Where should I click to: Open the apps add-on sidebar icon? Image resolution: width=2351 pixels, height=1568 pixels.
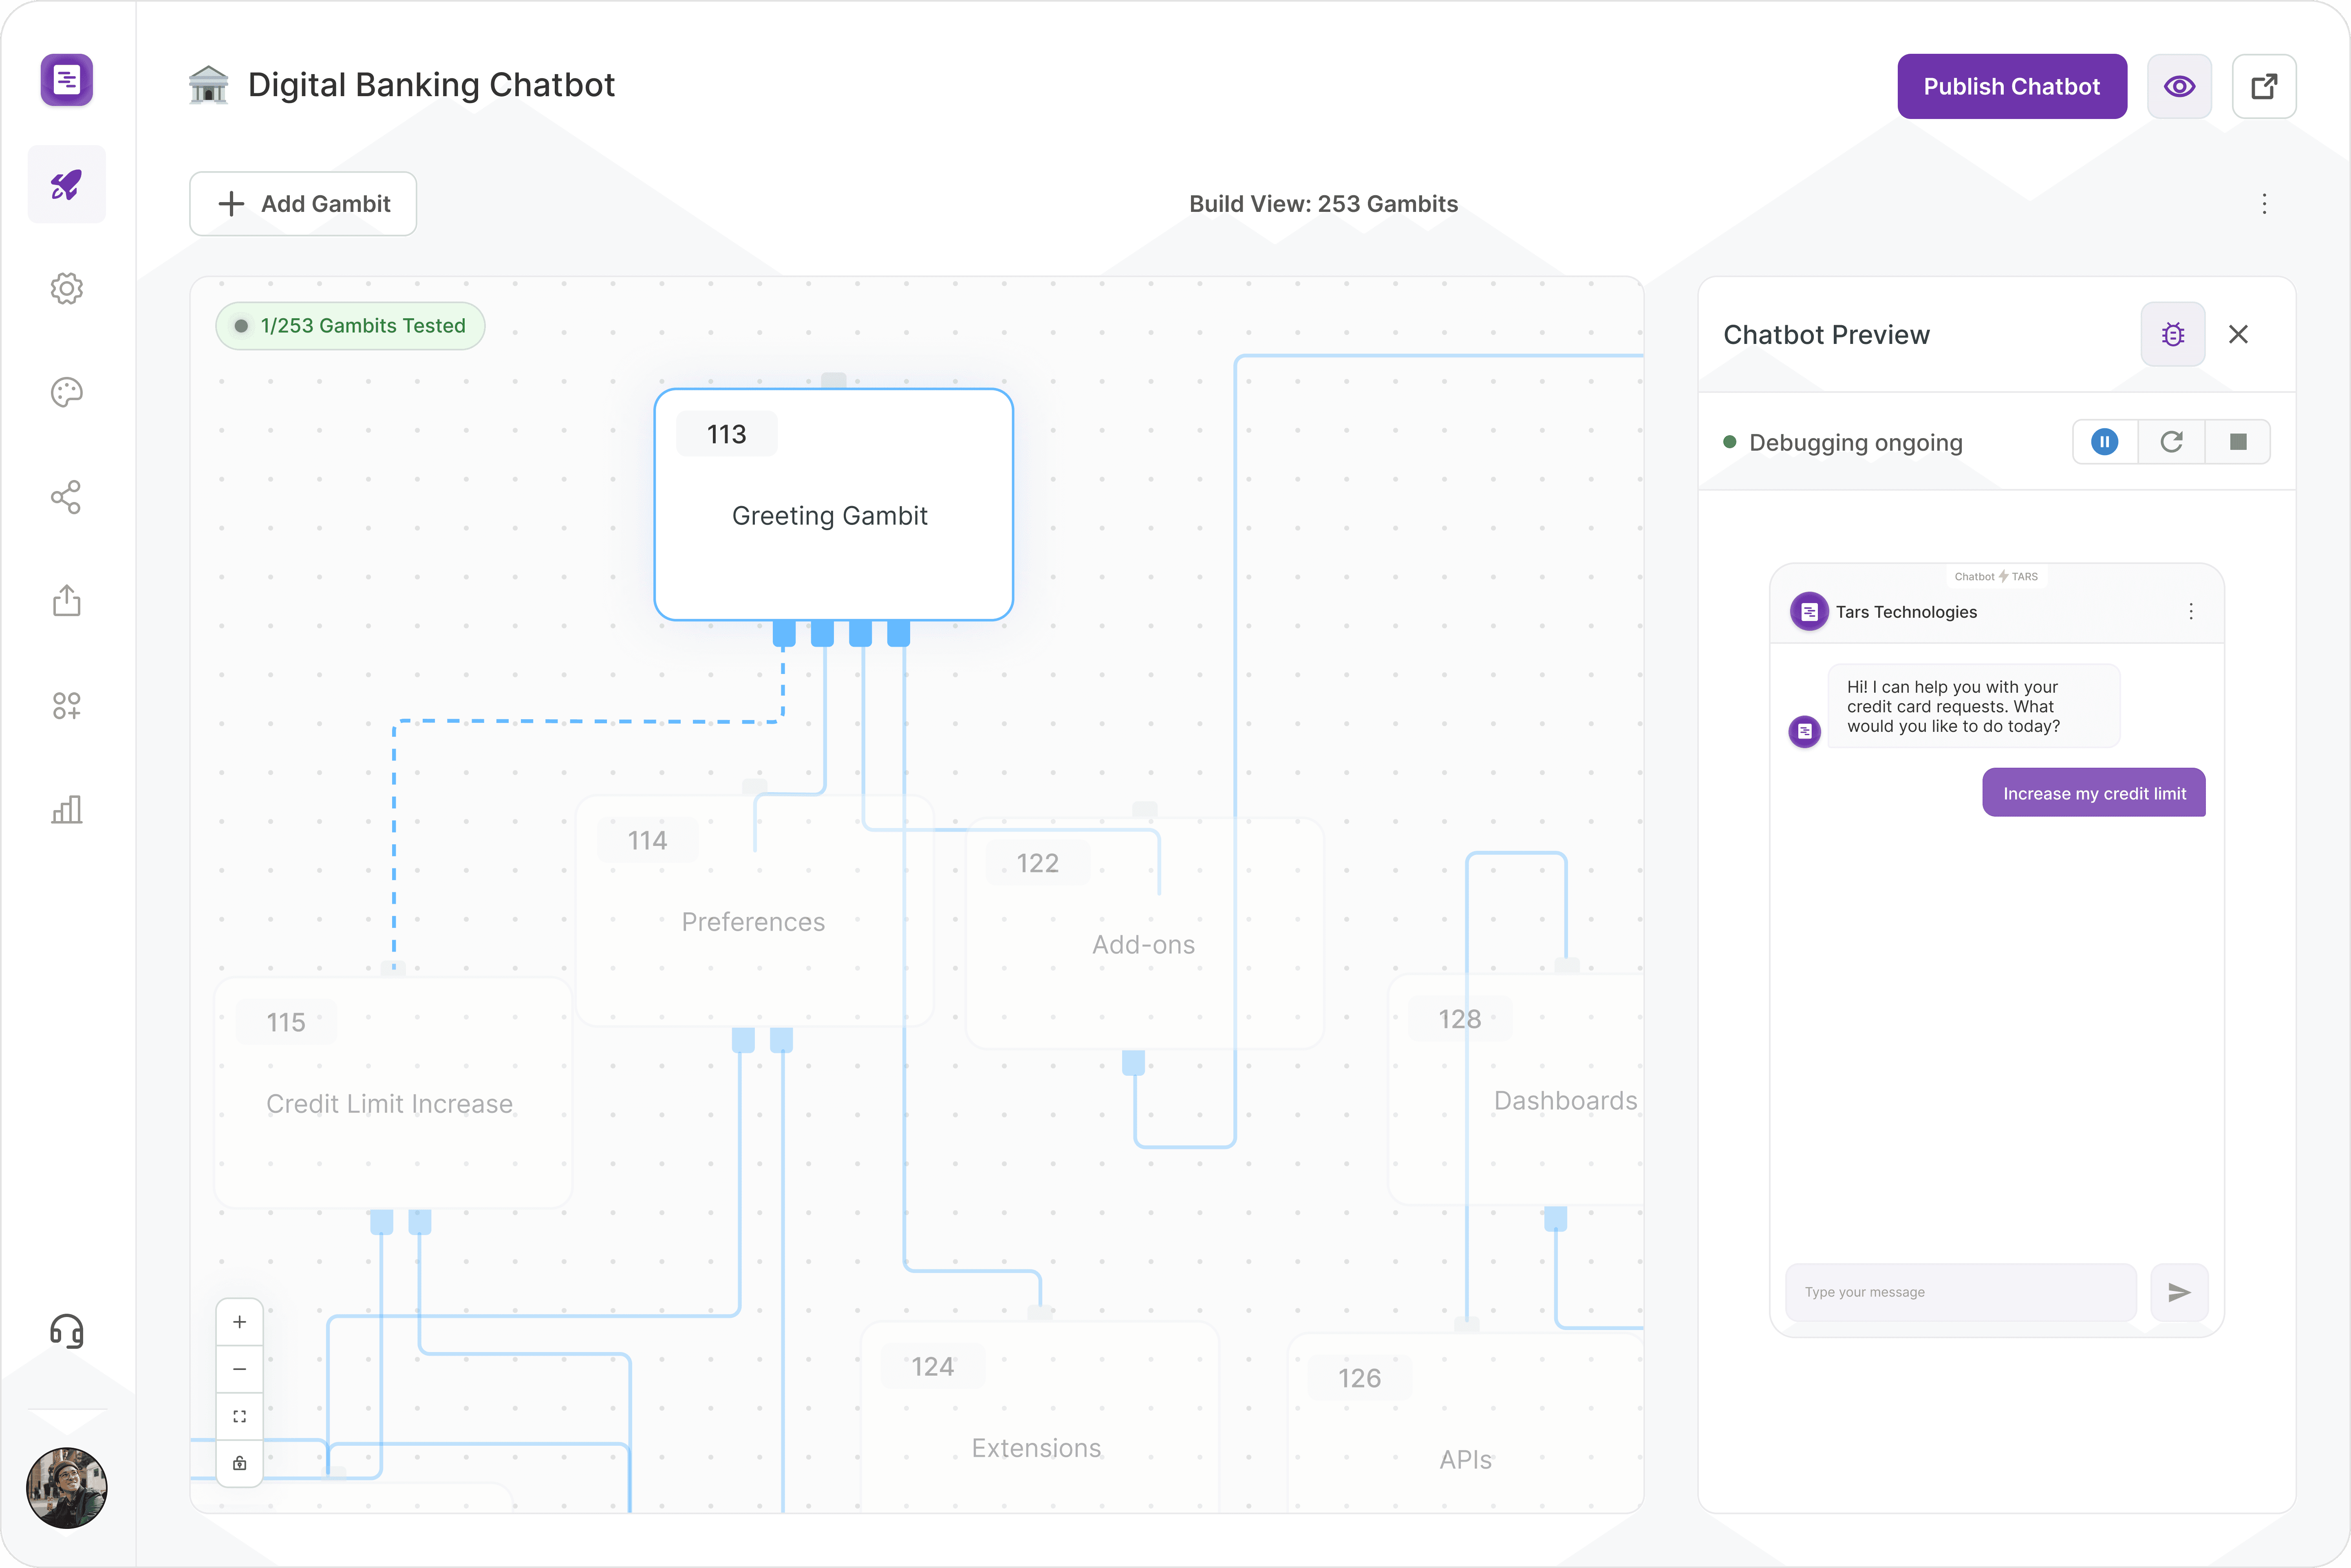click(x=66, y=706)
